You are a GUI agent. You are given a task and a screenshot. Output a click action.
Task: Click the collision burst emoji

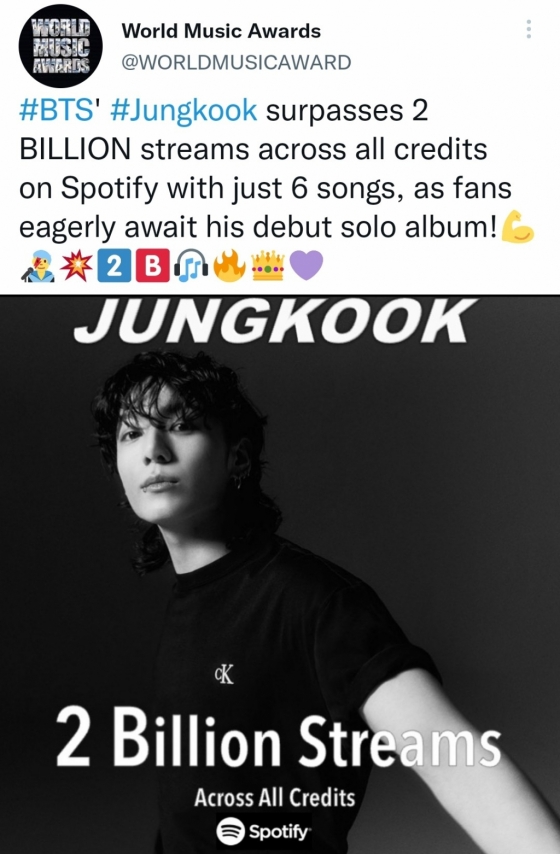(76, 266)
